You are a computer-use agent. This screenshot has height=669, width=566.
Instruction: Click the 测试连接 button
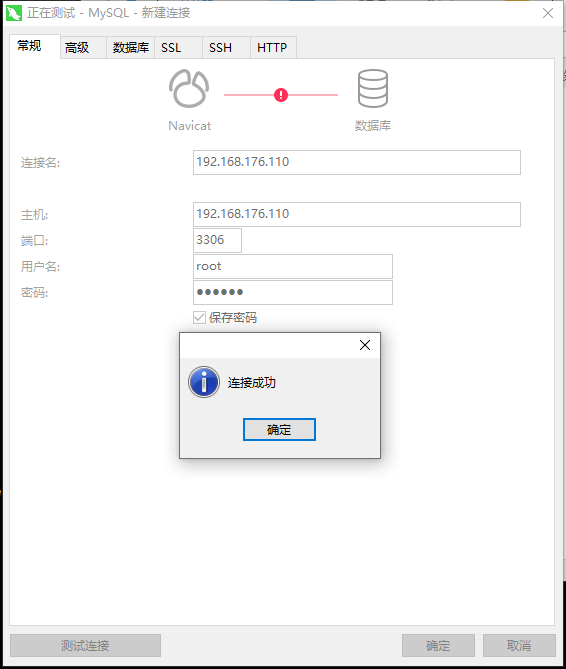click(x=85, y=645)
